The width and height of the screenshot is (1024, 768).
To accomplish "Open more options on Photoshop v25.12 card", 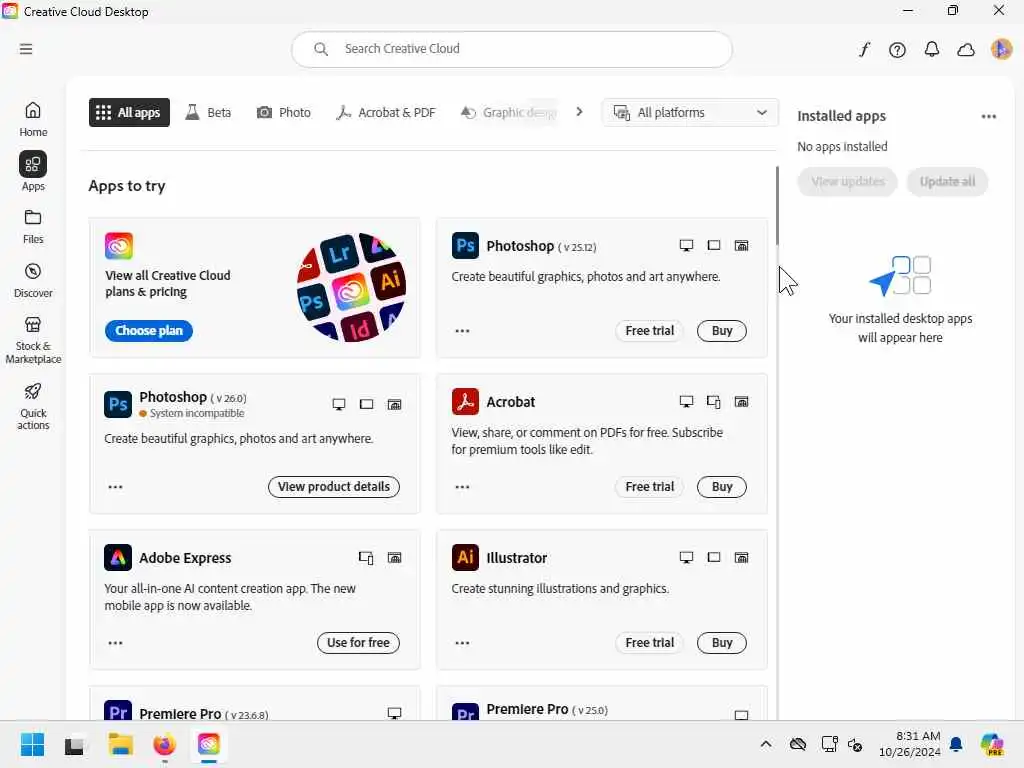I will [462, 331].
